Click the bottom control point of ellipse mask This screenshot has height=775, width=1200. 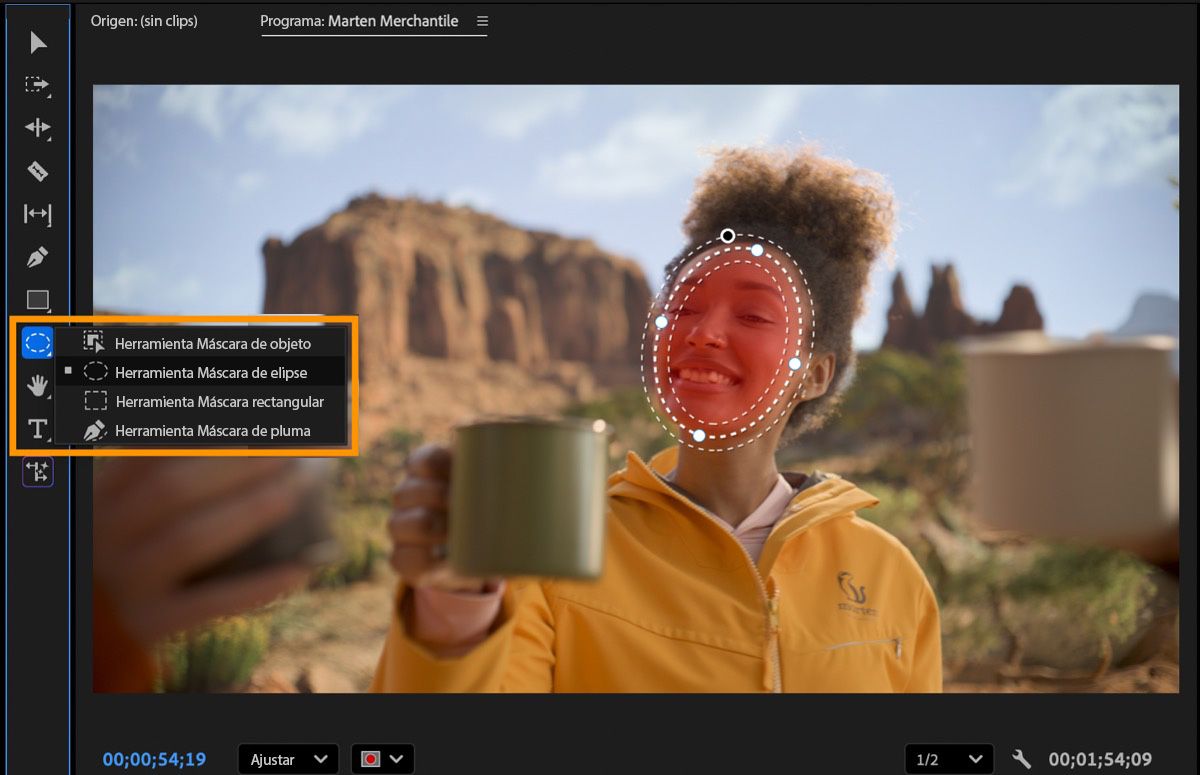coord(699,436)
